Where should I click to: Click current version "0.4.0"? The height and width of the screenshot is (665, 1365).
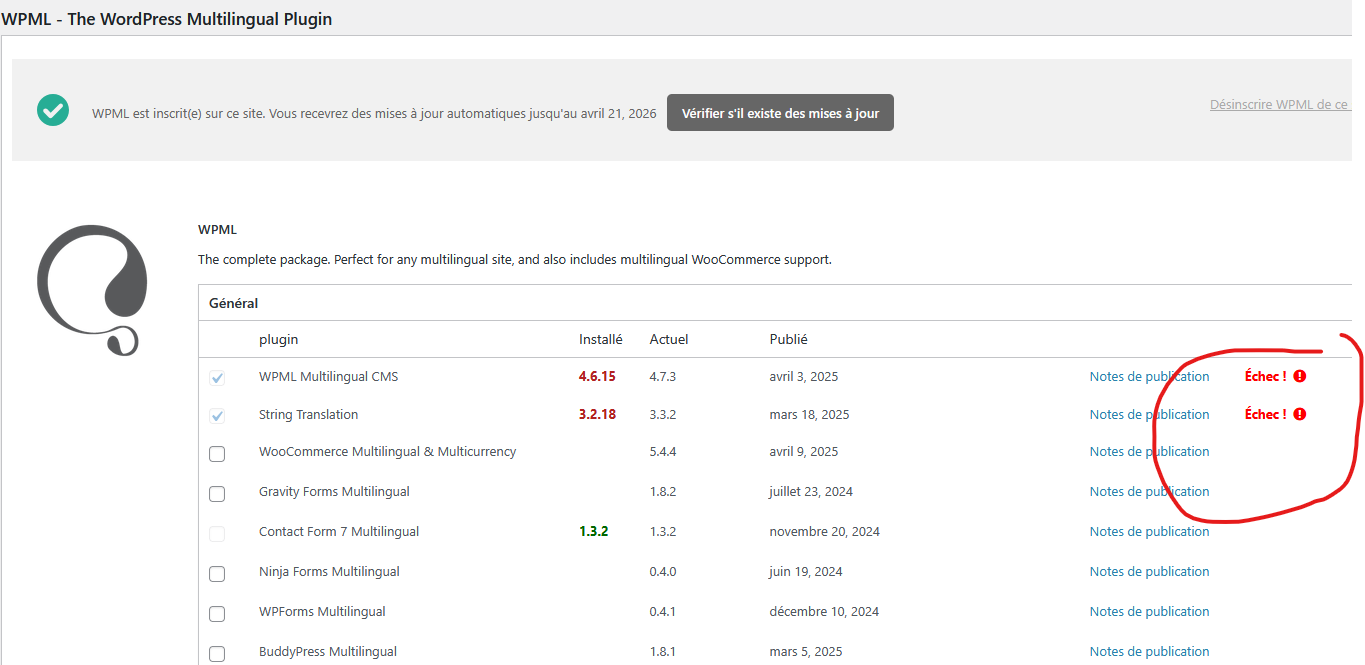(x=663, y=572)
